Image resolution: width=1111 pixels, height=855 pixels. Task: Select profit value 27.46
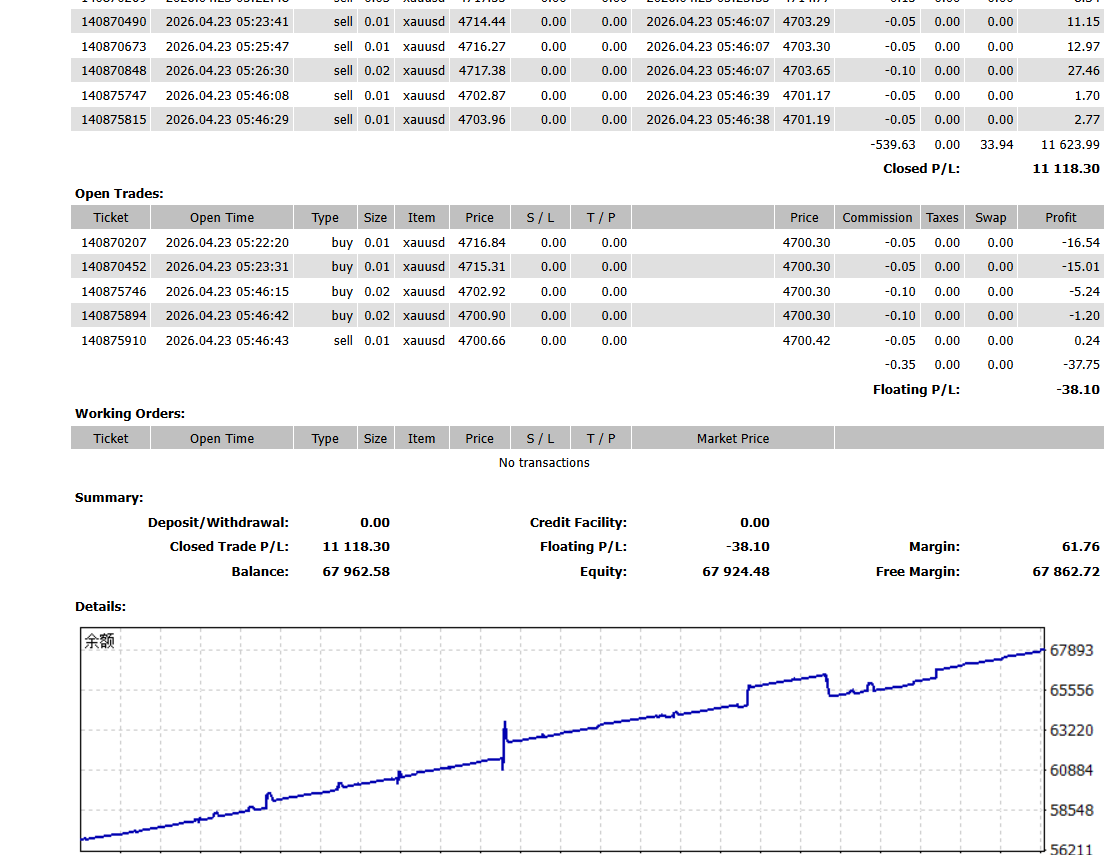pos(1083,71)
